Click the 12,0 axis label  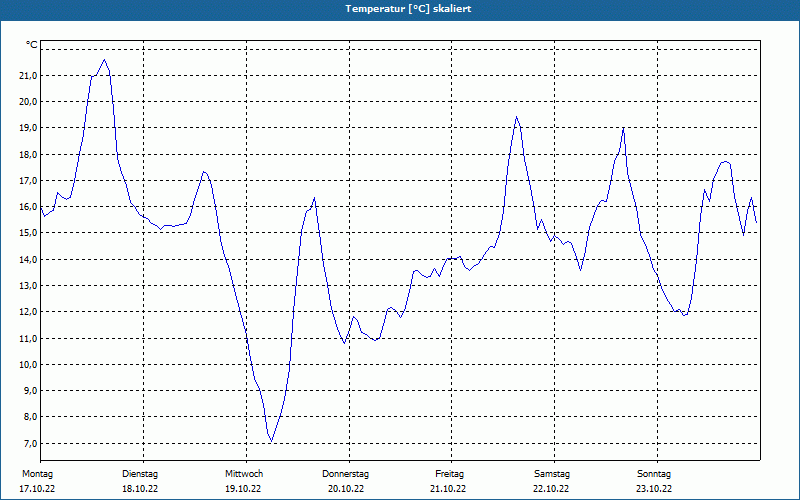(x=28, y=312)
